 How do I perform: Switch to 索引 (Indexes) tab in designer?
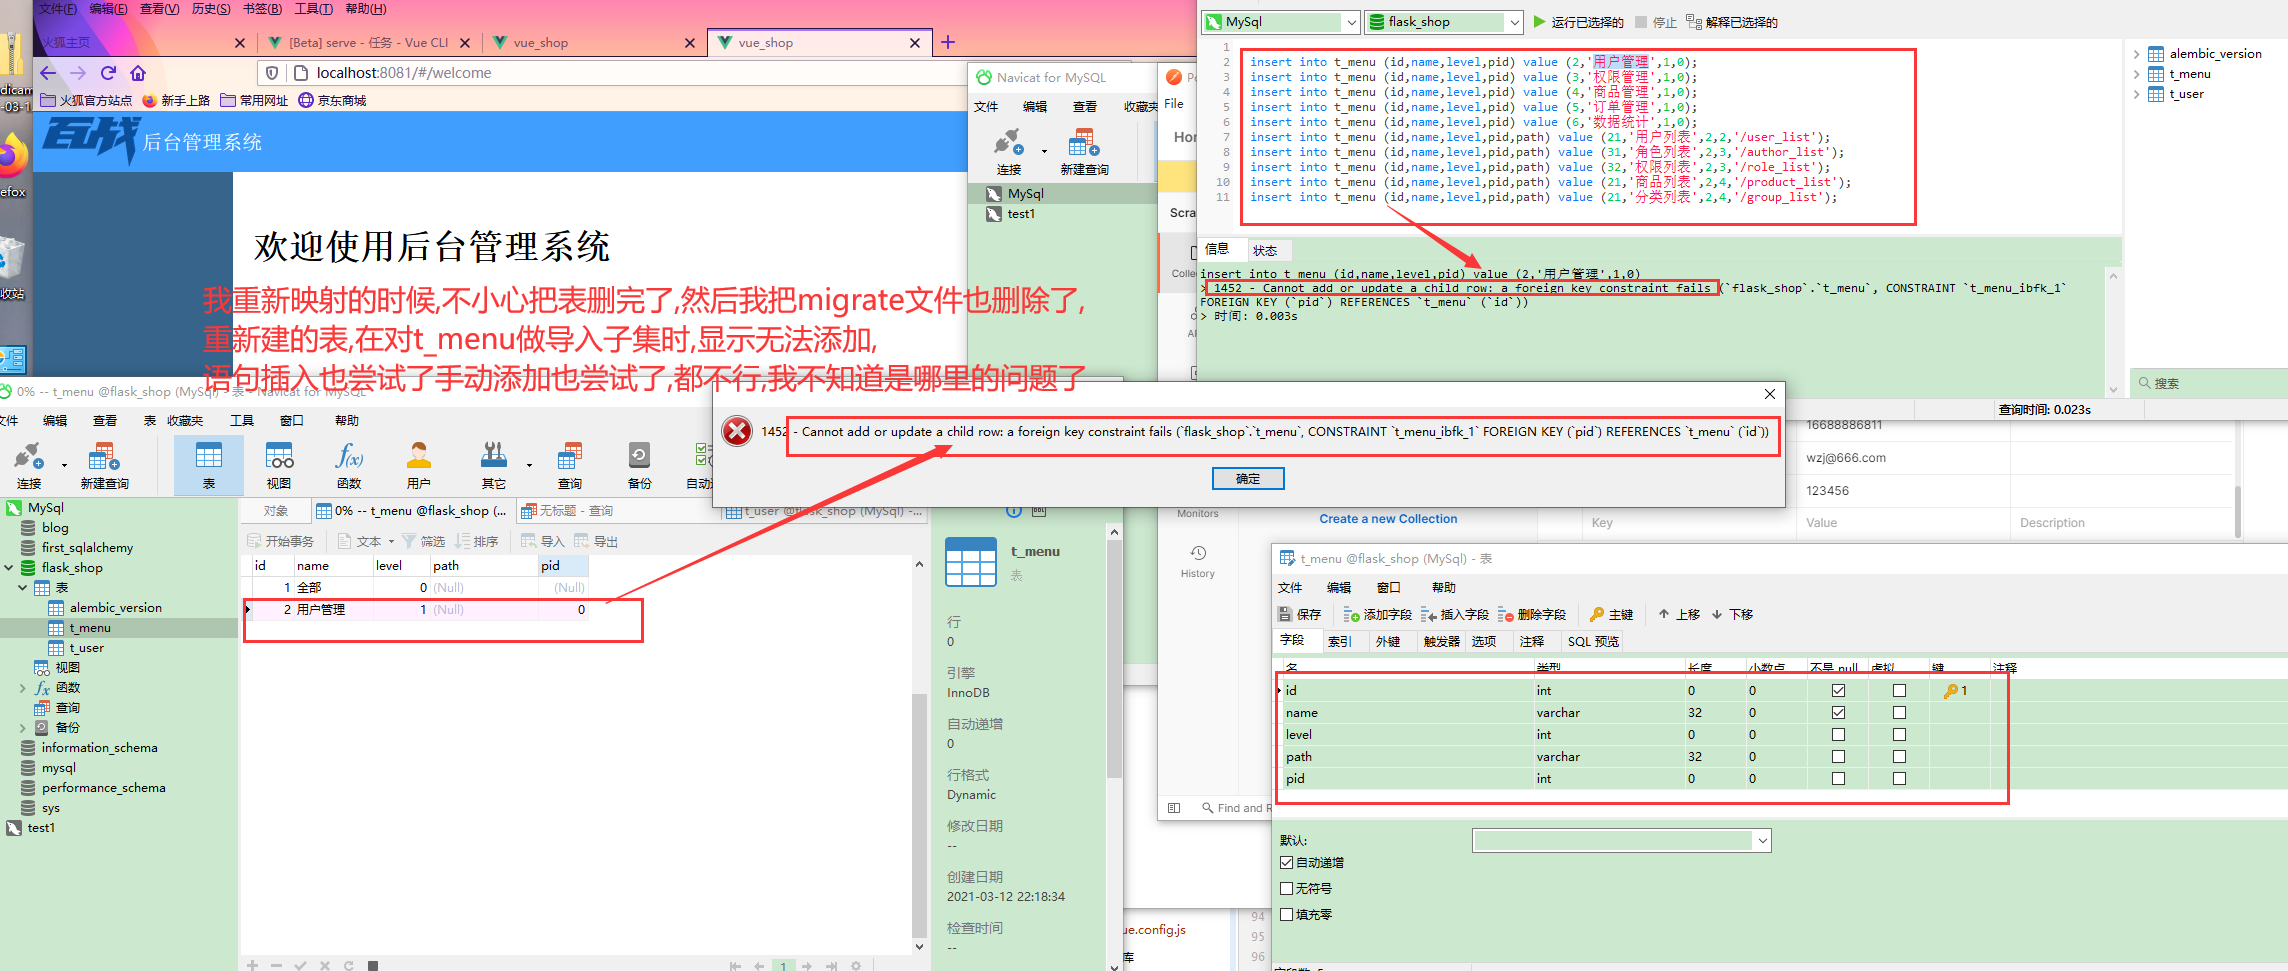1339,641
